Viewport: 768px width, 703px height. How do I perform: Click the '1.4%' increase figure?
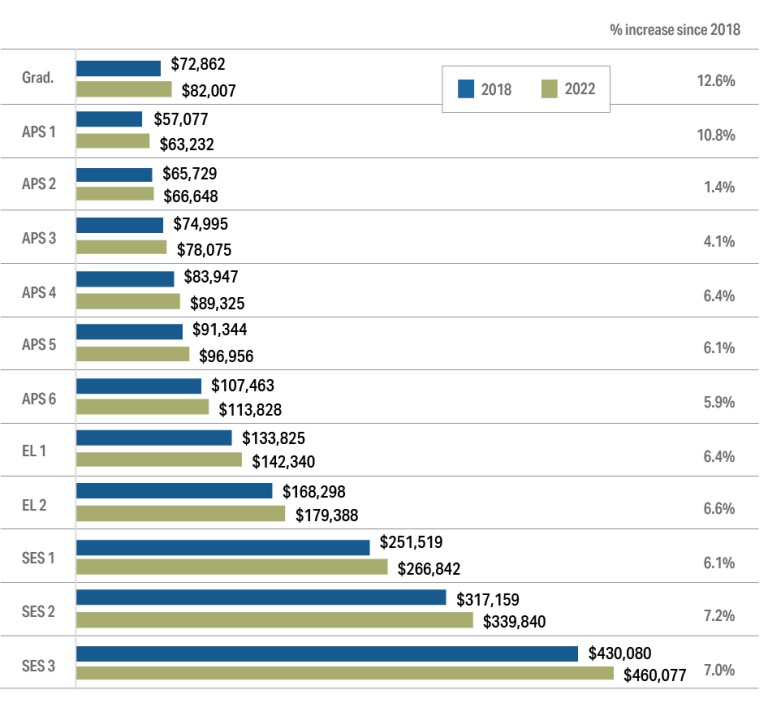click(x=720, y=187)
